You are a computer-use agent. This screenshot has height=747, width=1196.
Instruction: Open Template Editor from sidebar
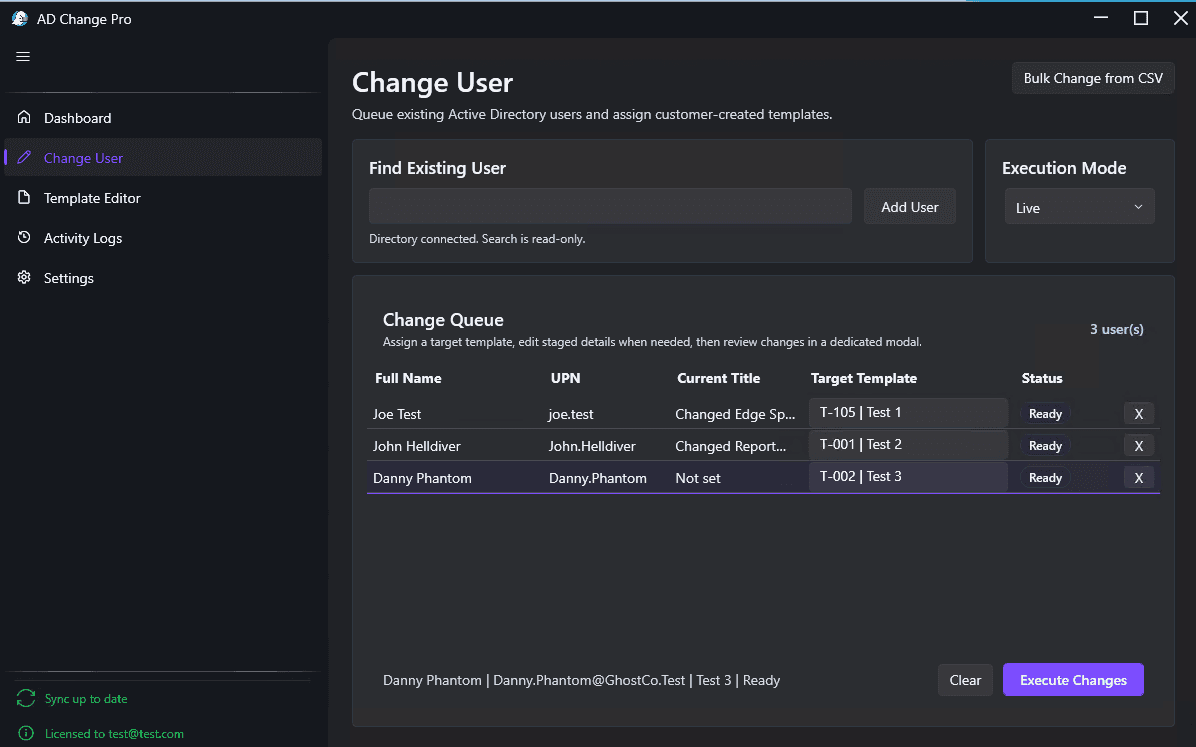(x=163, y=198)
